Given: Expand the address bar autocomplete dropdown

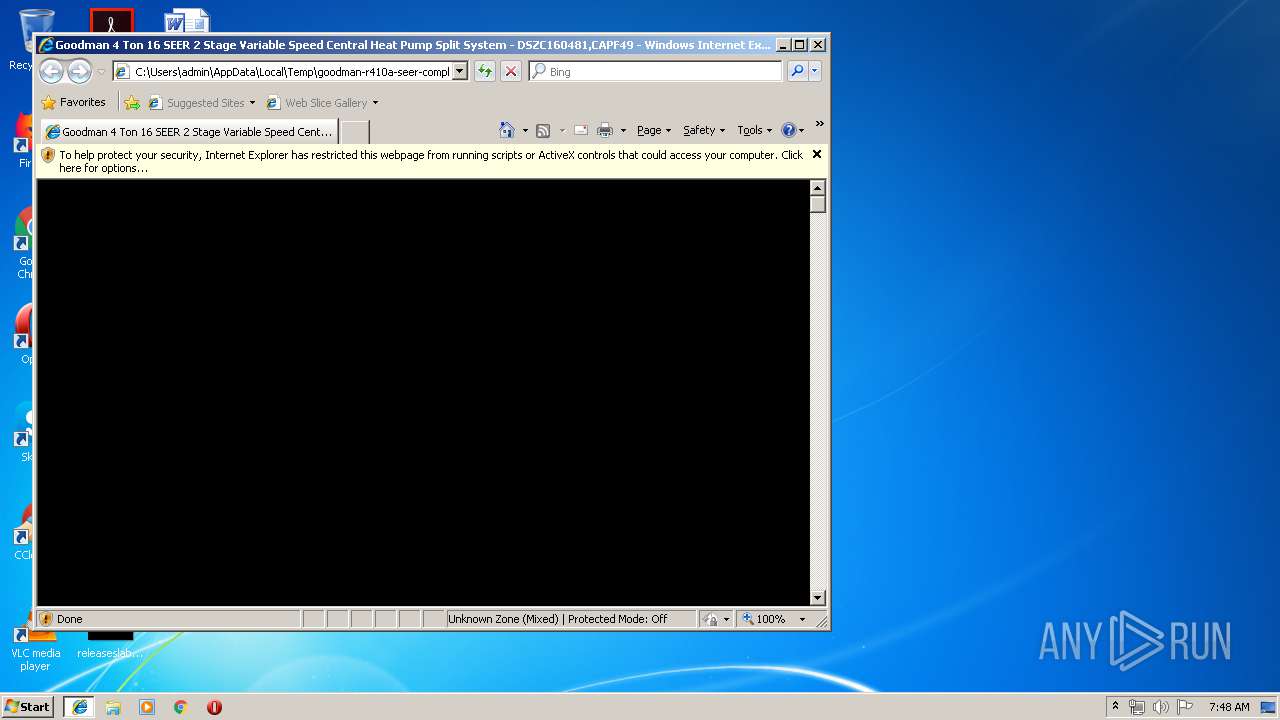Looking at the screenshot, I should (x=460, y=72).
